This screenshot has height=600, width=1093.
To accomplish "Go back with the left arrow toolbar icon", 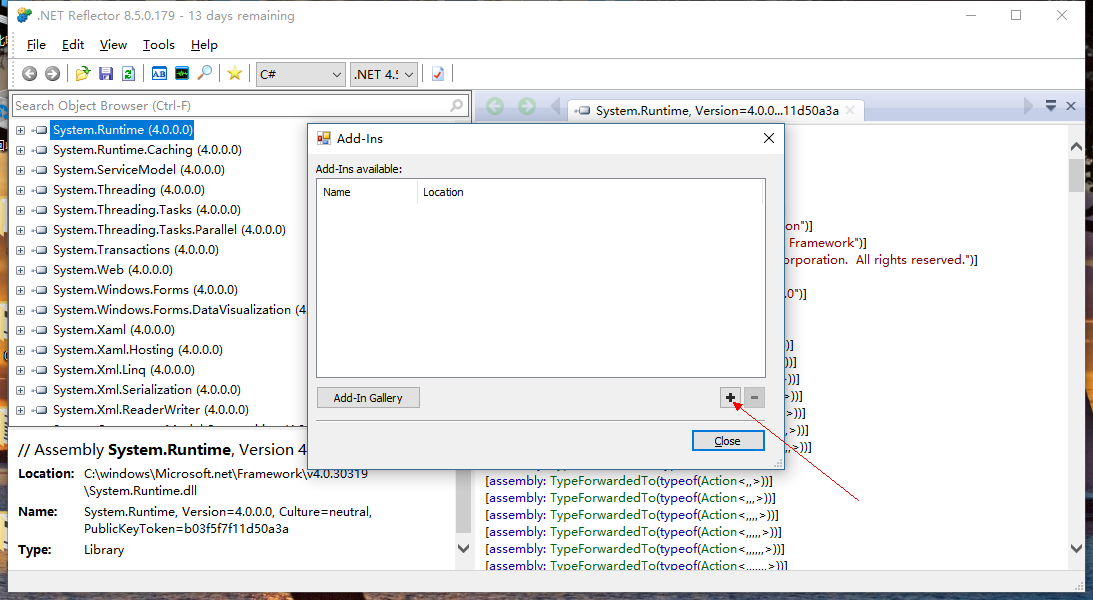I will coord(30,74).
